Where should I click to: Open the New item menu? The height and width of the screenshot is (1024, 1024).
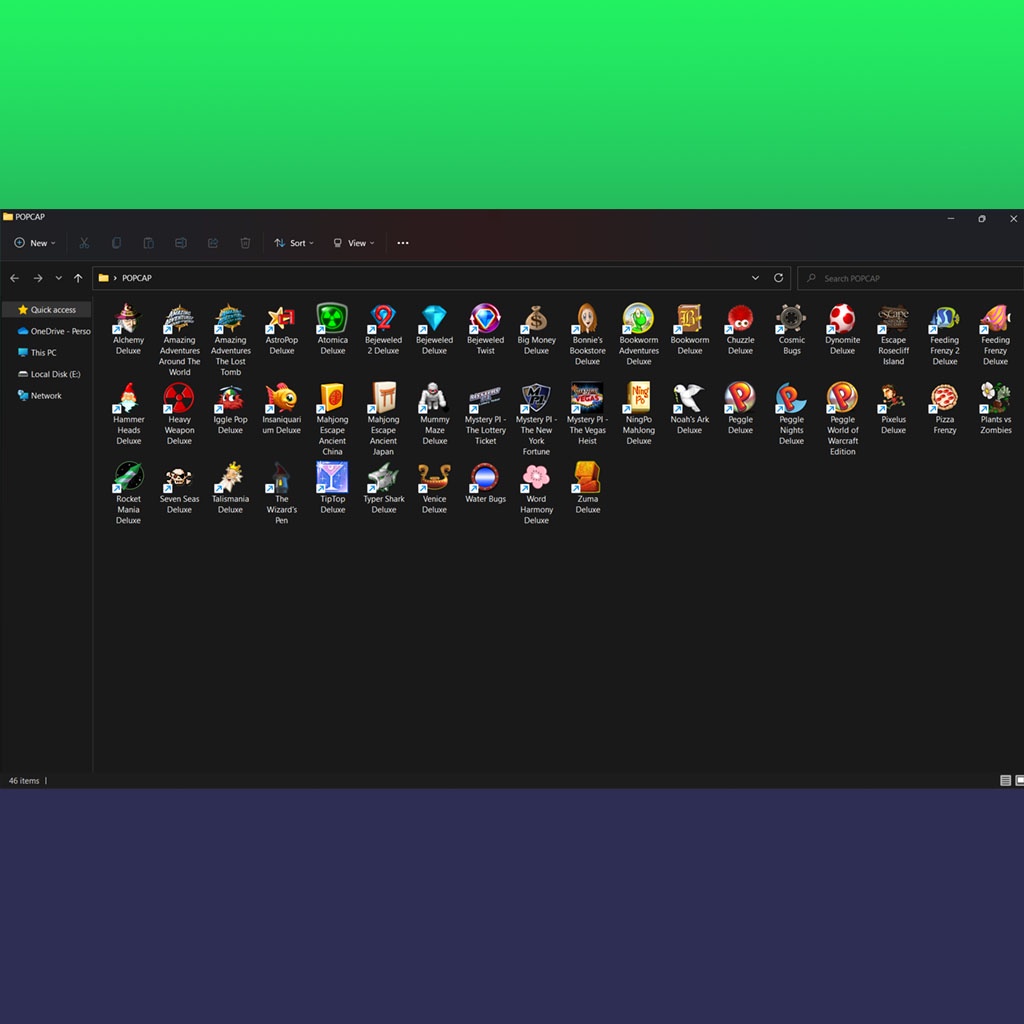point(34,243)
